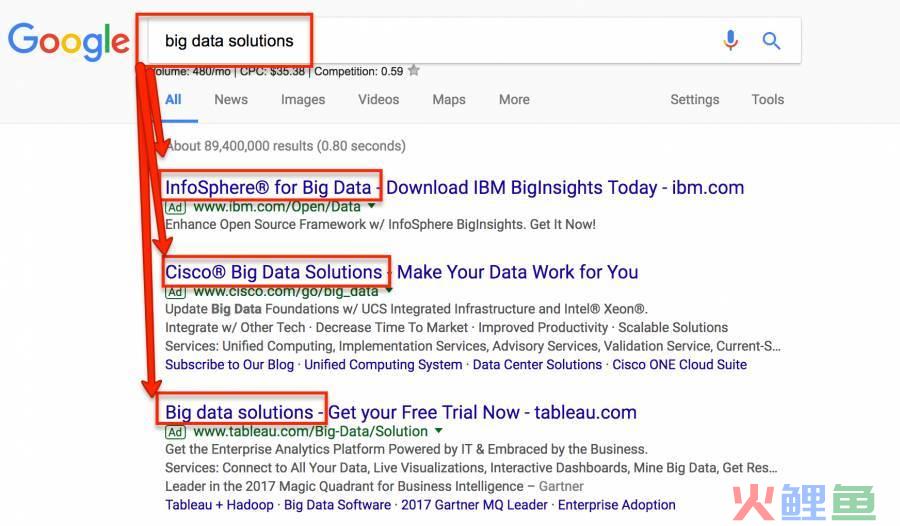Switch to the News tab

pos(231,99)
